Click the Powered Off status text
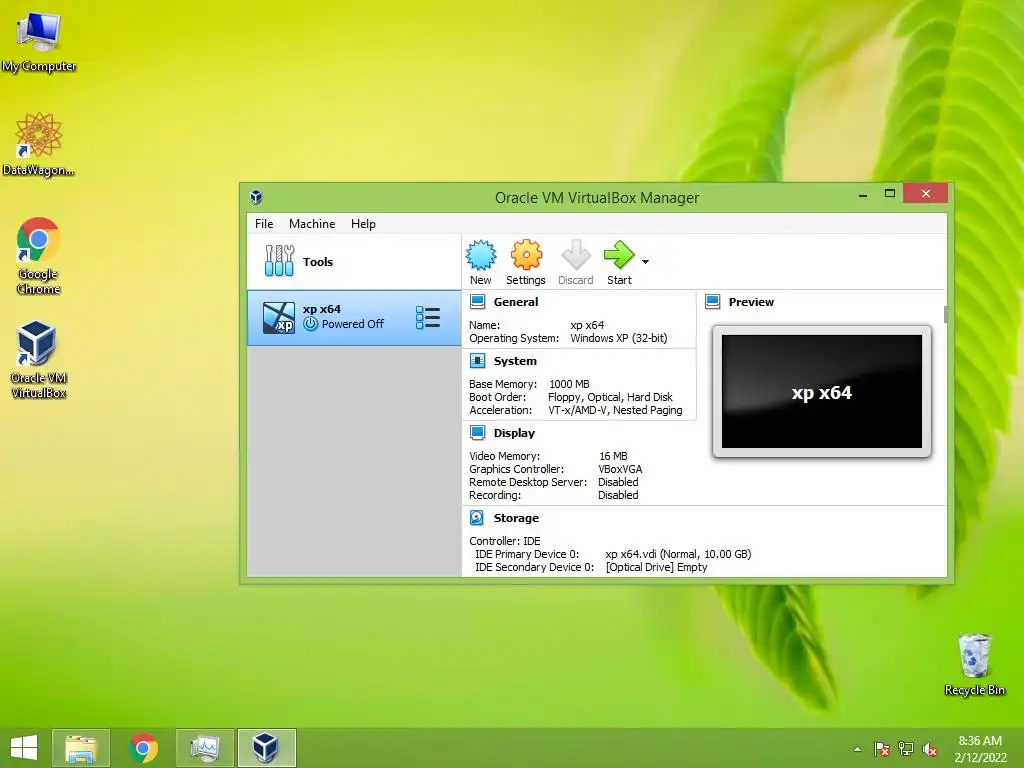The height and width of the screenshot is (768, 1024). 353,324
